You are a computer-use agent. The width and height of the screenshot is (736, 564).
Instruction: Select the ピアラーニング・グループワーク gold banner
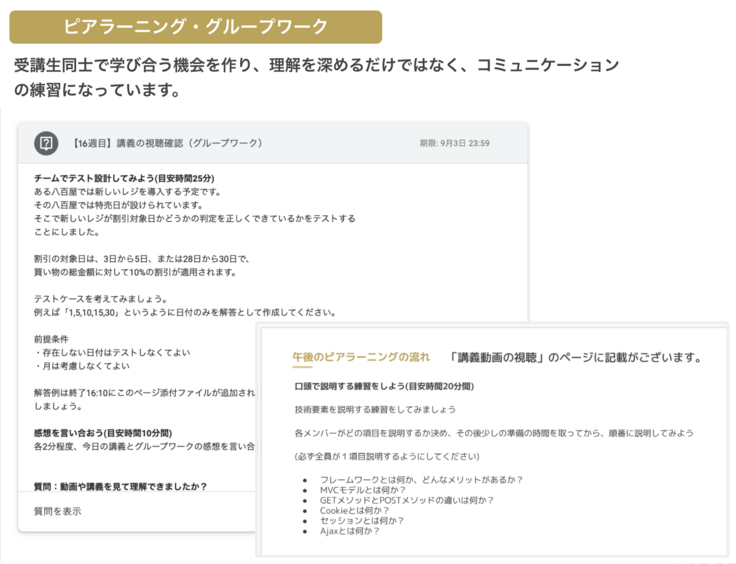(196, 27)
